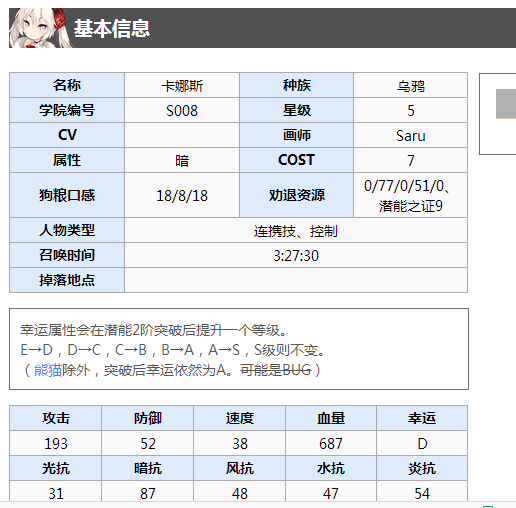Select the summon time 3:27:30
516x508 pixels.
(296, 256)
